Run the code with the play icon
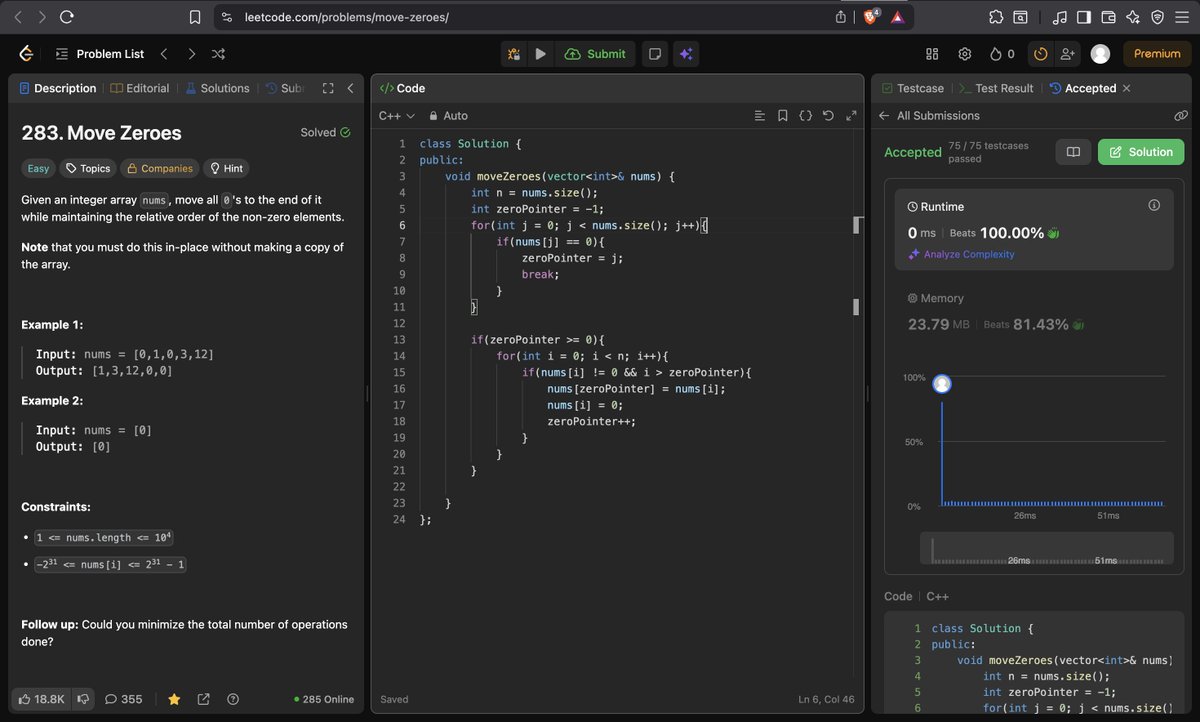The image size is (1200, 722). [x=540, y=53]
